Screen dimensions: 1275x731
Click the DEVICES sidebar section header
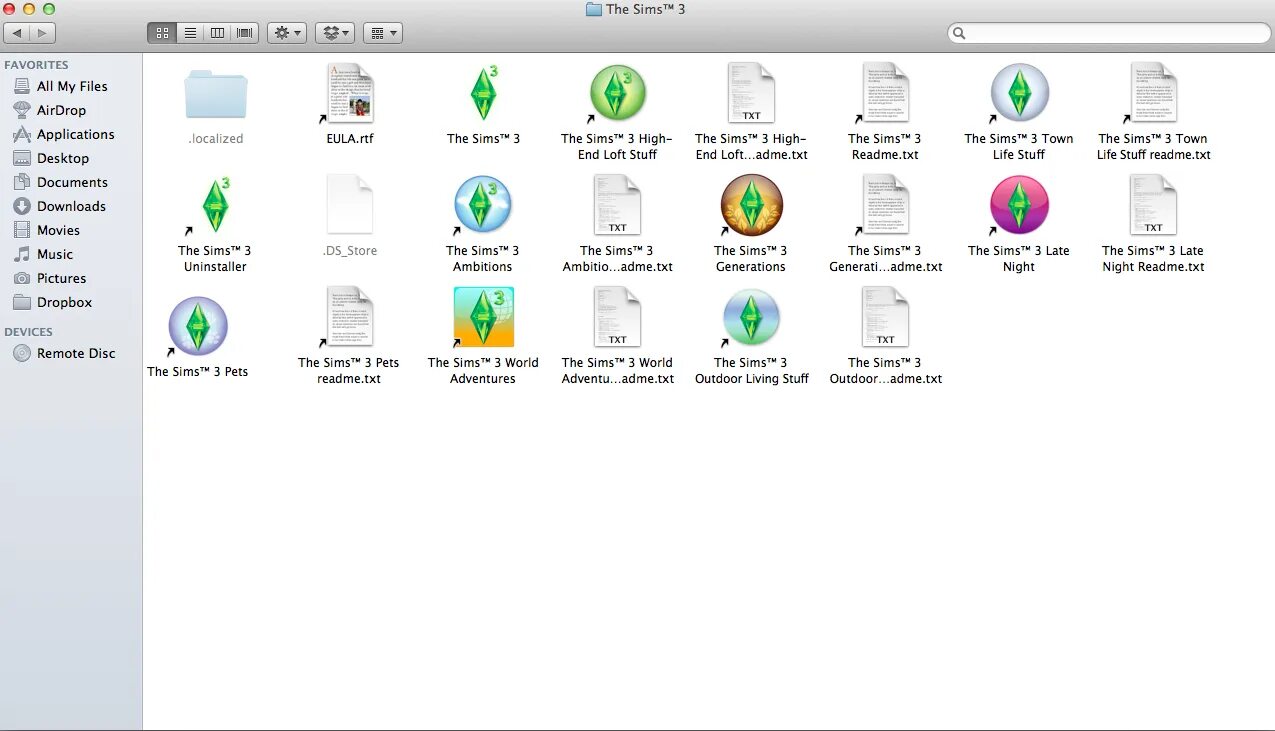point(28,332)
